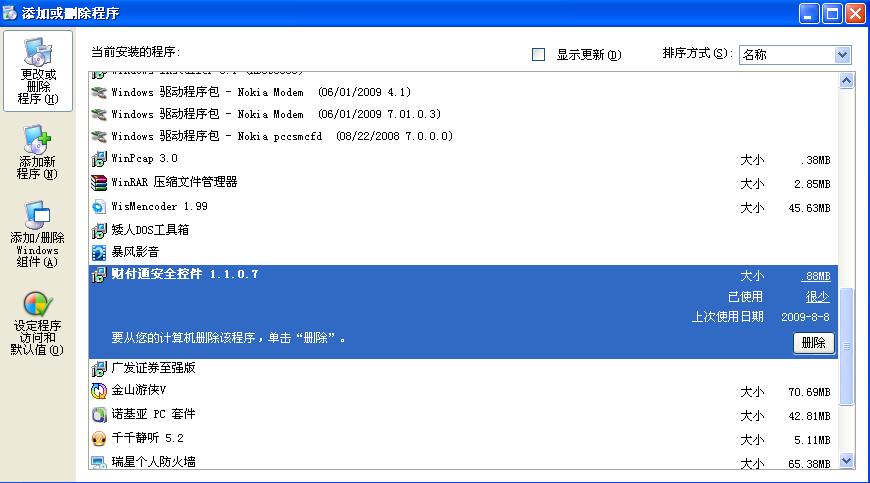
Task: Click the 矮人DOS工具箱 icon
Action: click(x=98, y=230)
